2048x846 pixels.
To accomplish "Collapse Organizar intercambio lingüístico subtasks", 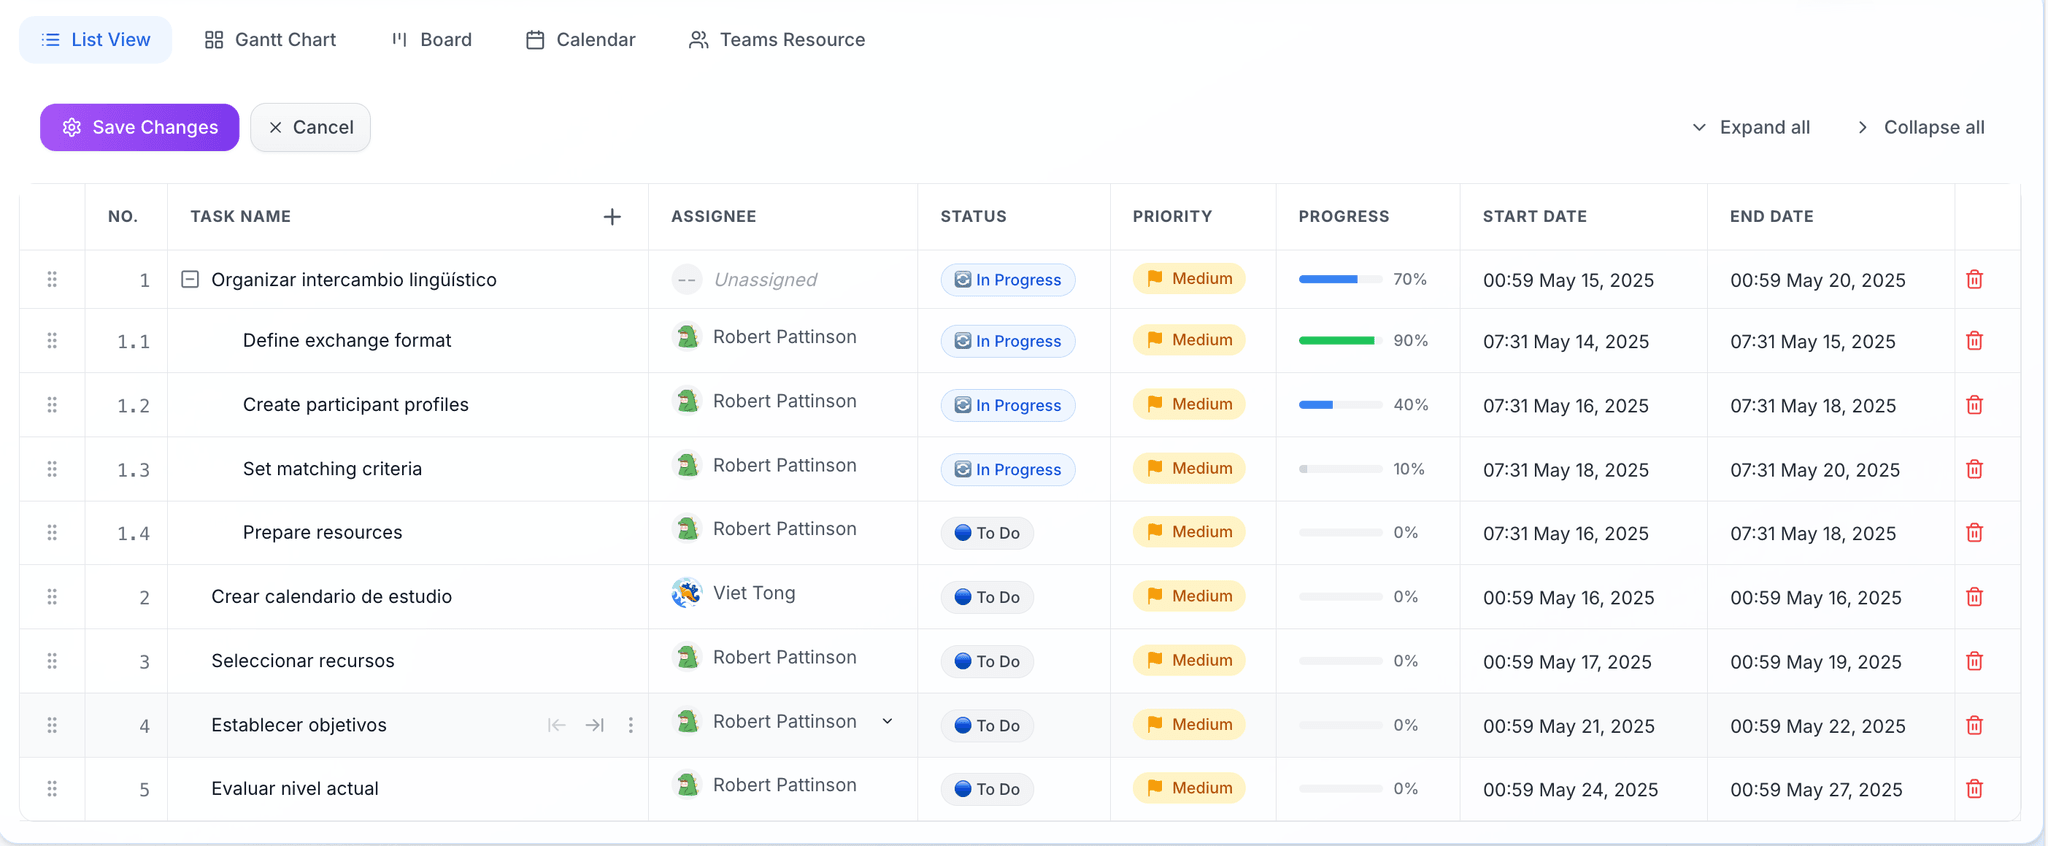I will point(190,279).
